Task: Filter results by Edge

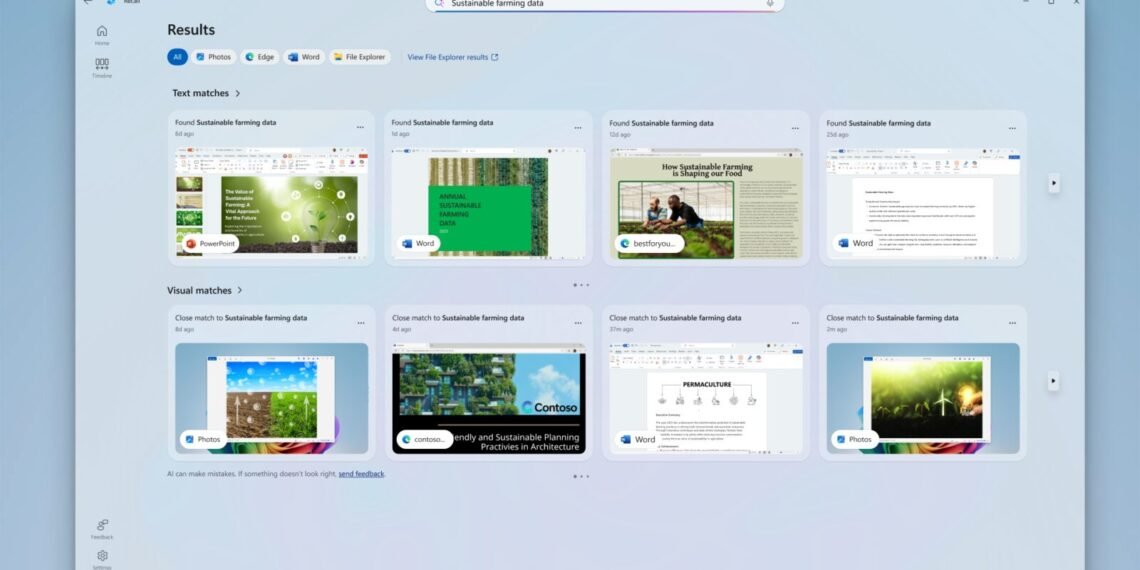Action: click(260, 57)
